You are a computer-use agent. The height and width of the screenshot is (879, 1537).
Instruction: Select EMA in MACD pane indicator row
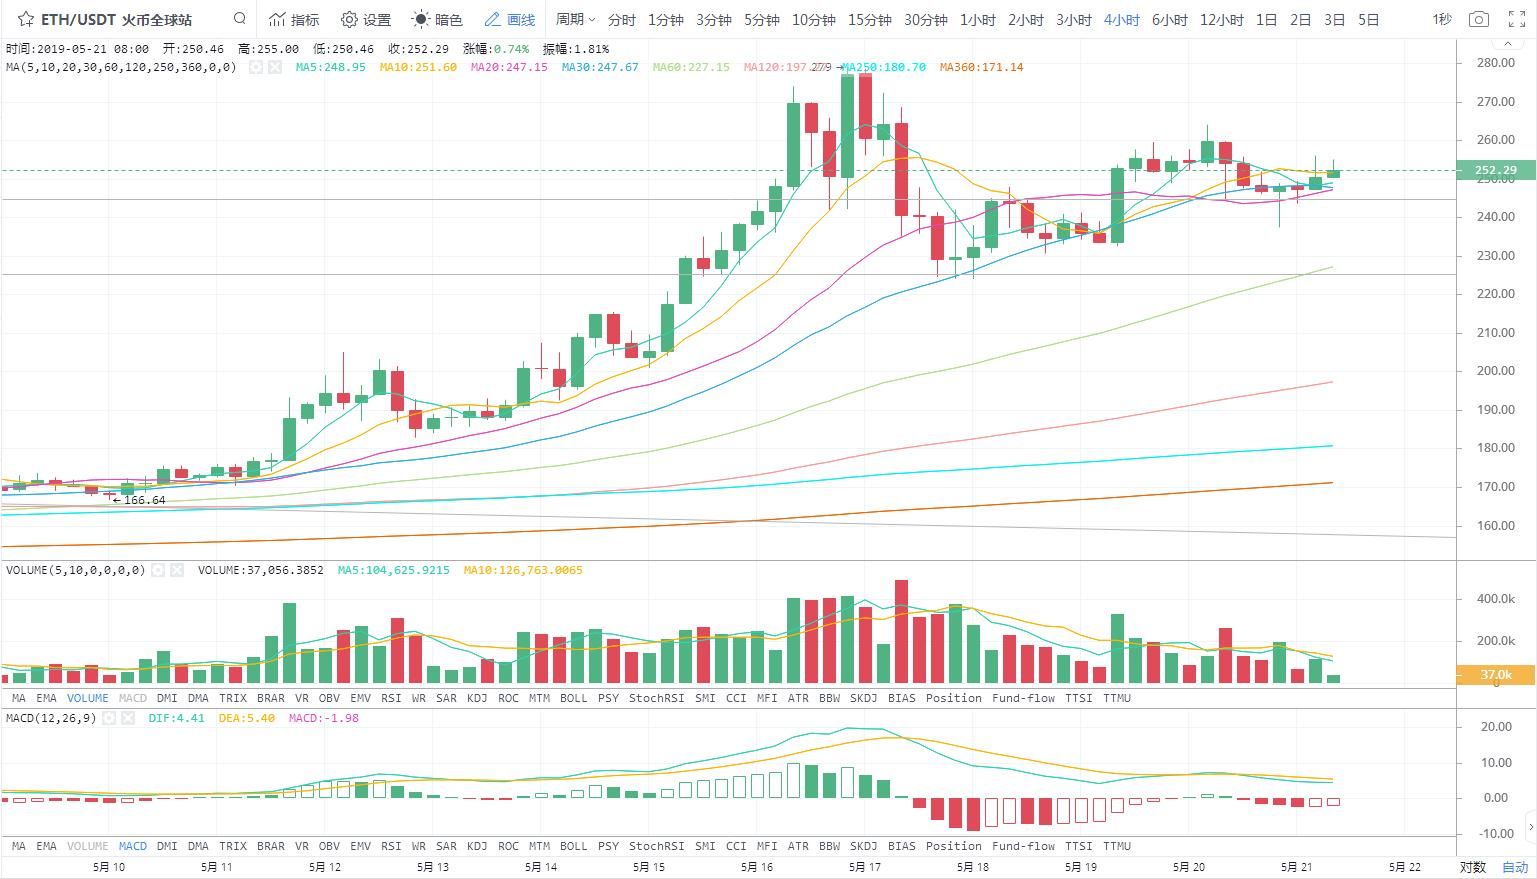point(46,846)
